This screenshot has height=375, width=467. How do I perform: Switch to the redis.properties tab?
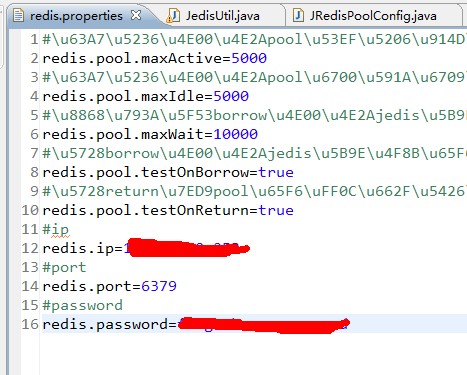(x=76, y=16)
